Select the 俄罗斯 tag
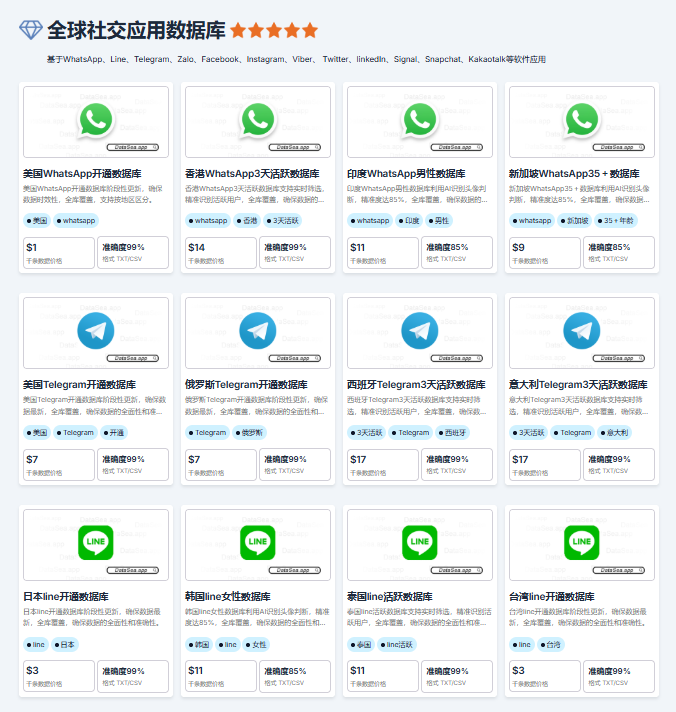 pyautogui.click(x=249, y=433)
